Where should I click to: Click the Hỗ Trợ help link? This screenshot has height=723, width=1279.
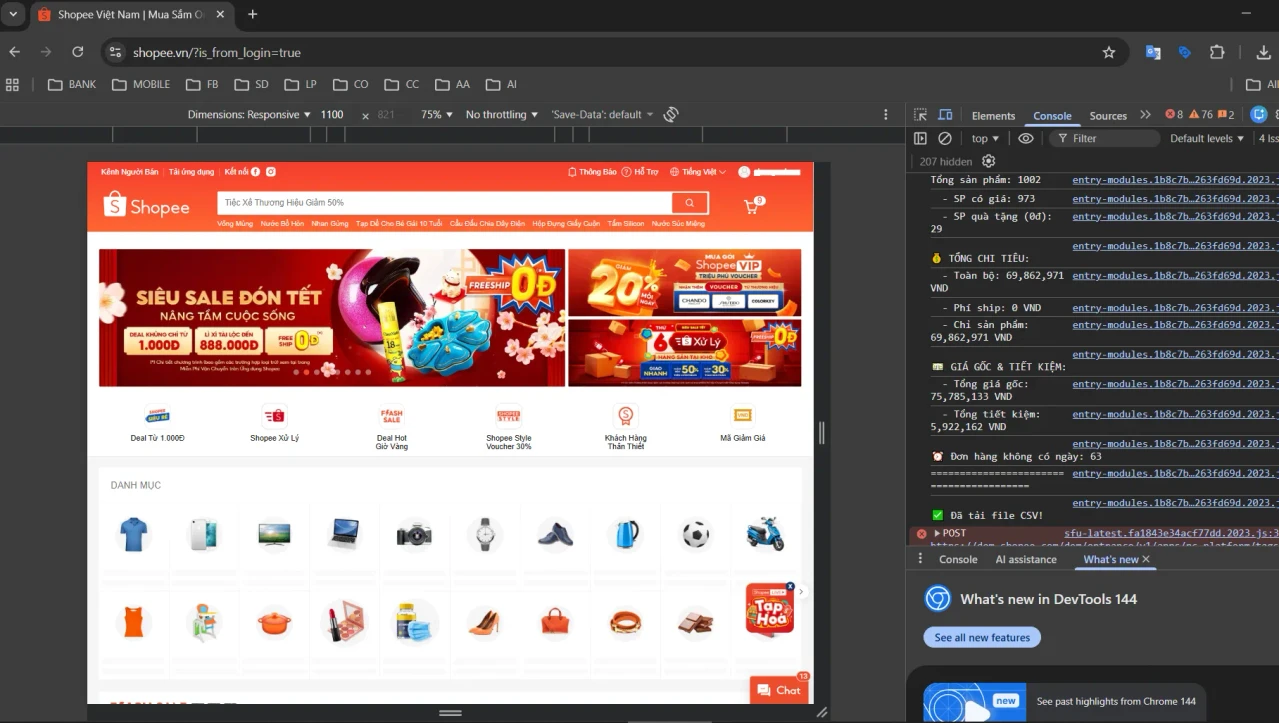(x=640, y=172)
